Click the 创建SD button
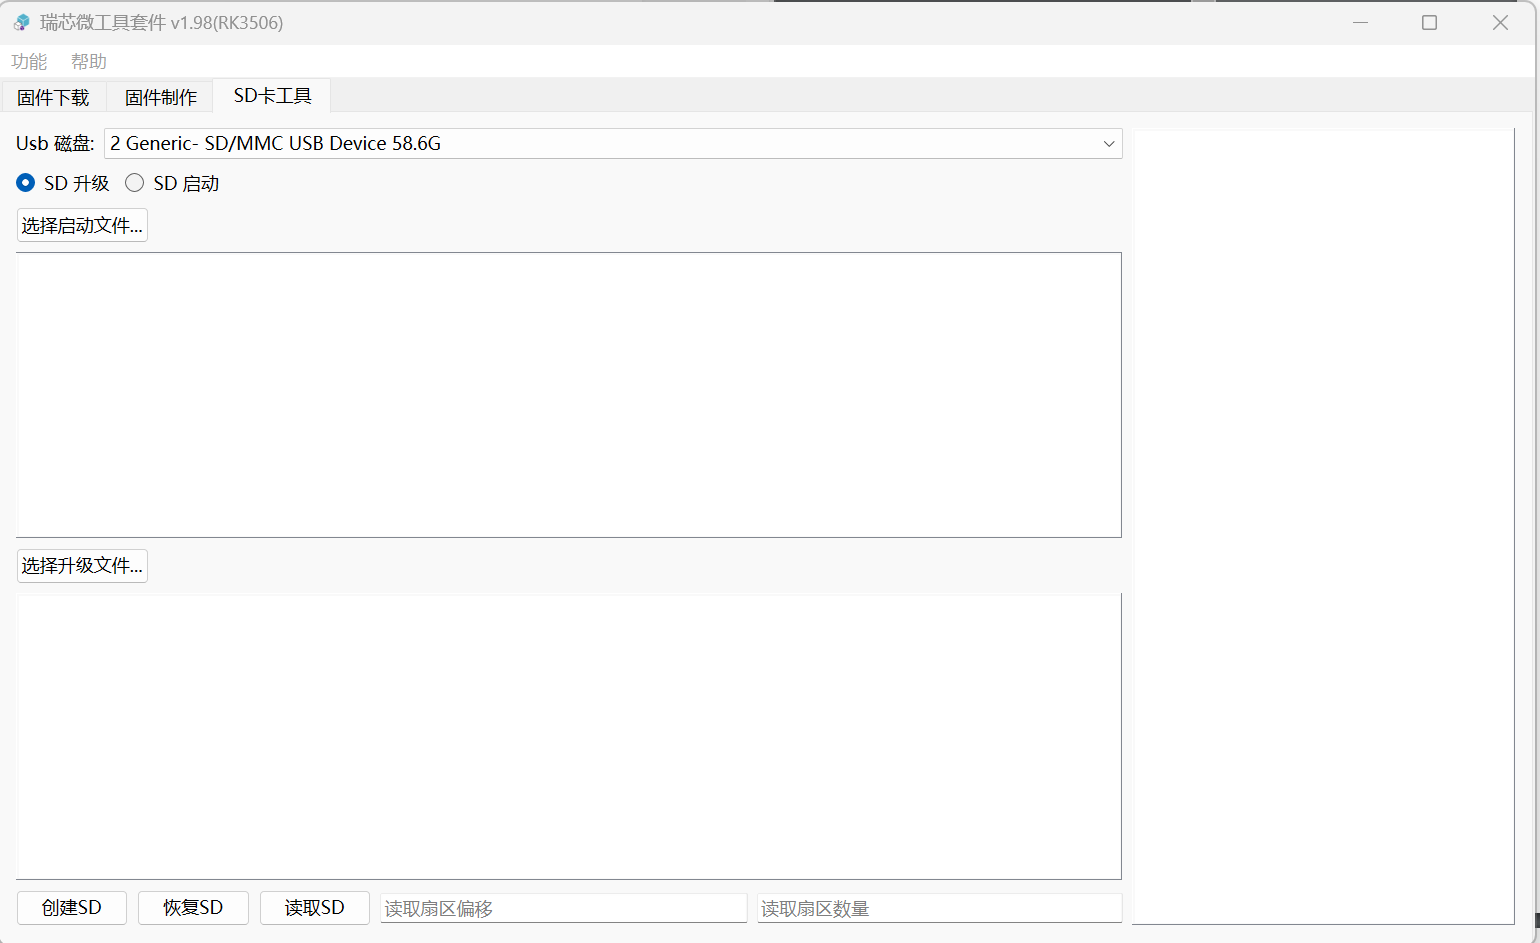 pyautogui.click(x=72, y=907)
